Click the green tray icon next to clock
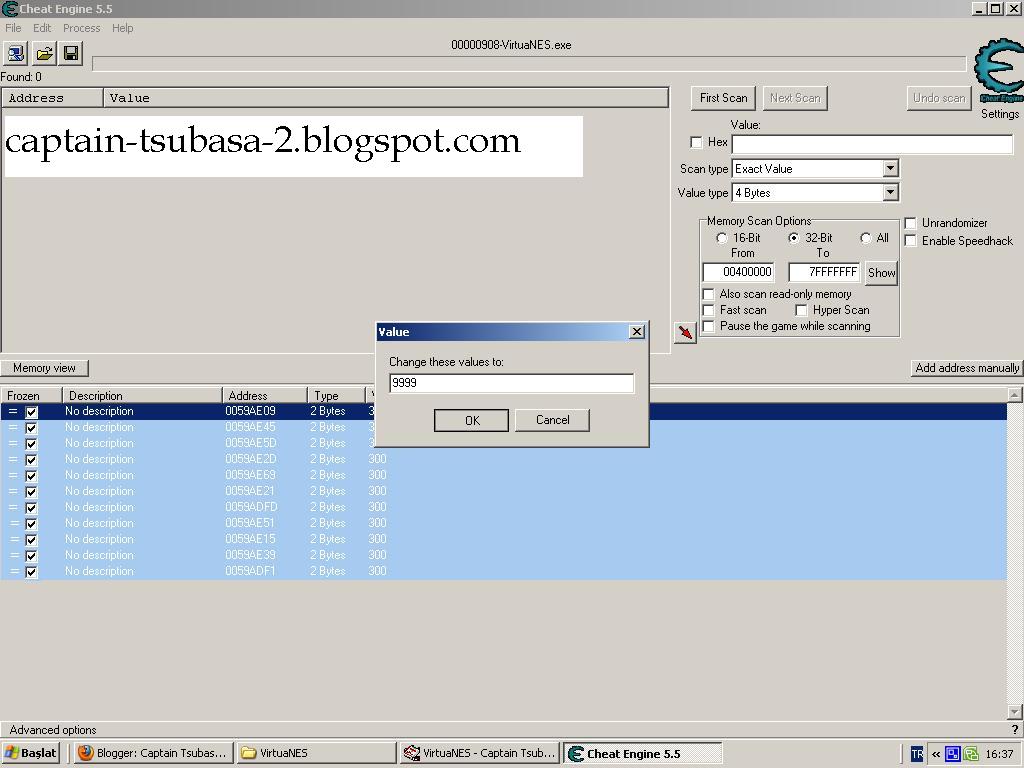This screenshot has height=768, width=1024. (x=971, y=754)
